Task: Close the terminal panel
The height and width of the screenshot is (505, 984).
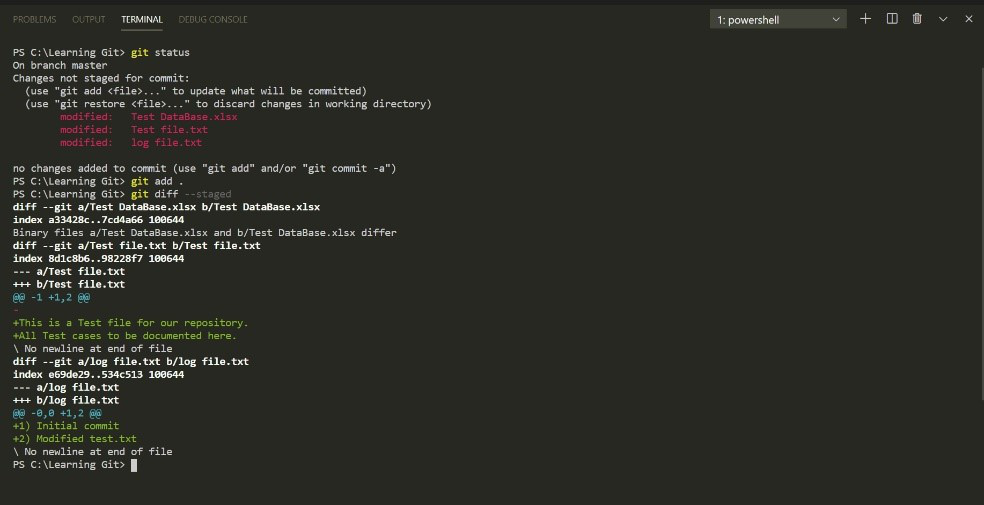Action: pos(968,19)
